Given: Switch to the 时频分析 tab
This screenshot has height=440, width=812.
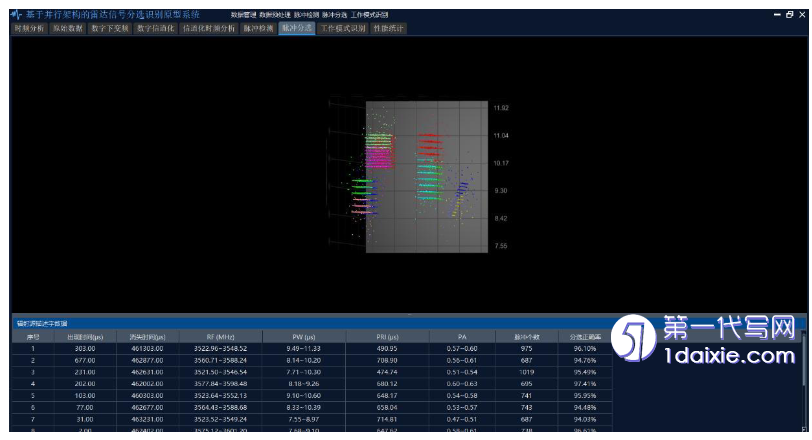Looking at the screenshot, I should point(29,28).
